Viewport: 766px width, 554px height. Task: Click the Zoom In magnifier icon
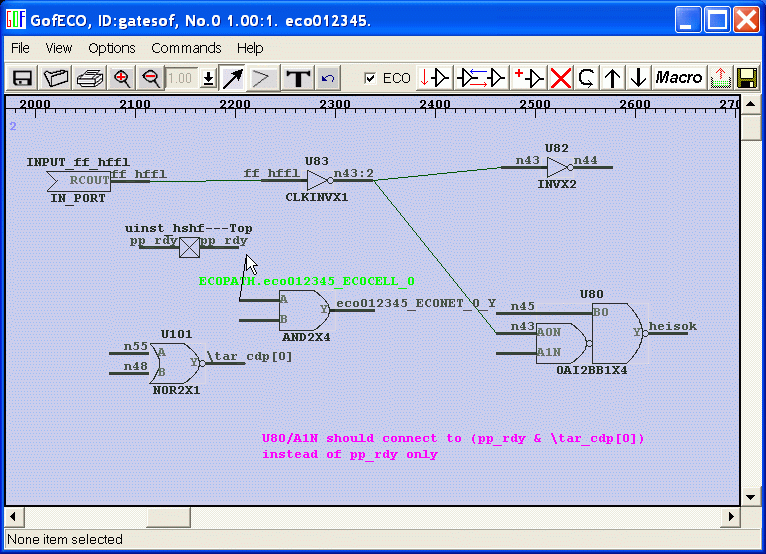click(122, 78)
